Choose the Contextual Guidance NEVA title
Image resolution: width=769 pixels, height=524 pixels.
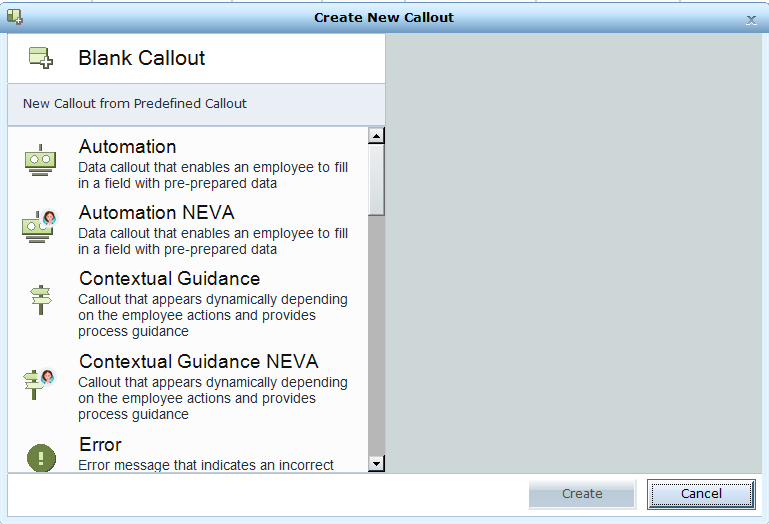pos(199,362)
